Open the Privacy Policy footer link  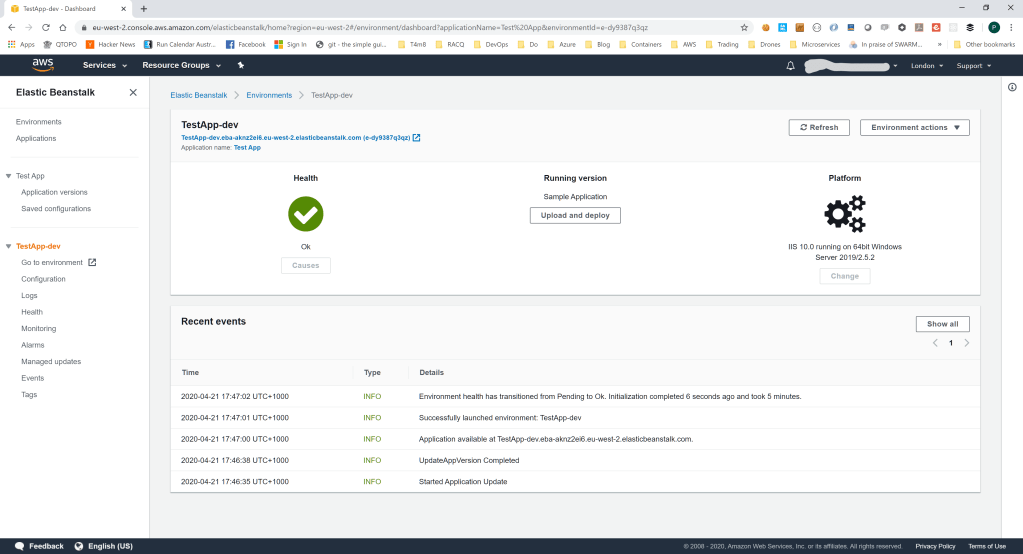[x=935, y=546]
